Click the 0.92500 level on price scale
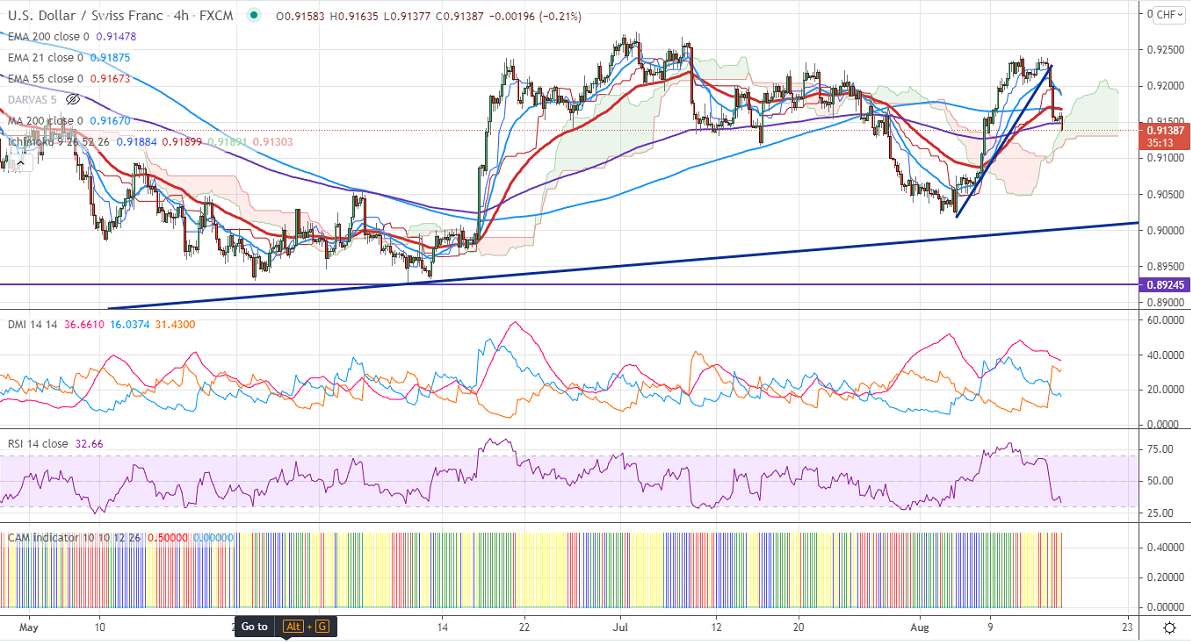The height and width of the screenshot is (642, 1191). 1164,50
